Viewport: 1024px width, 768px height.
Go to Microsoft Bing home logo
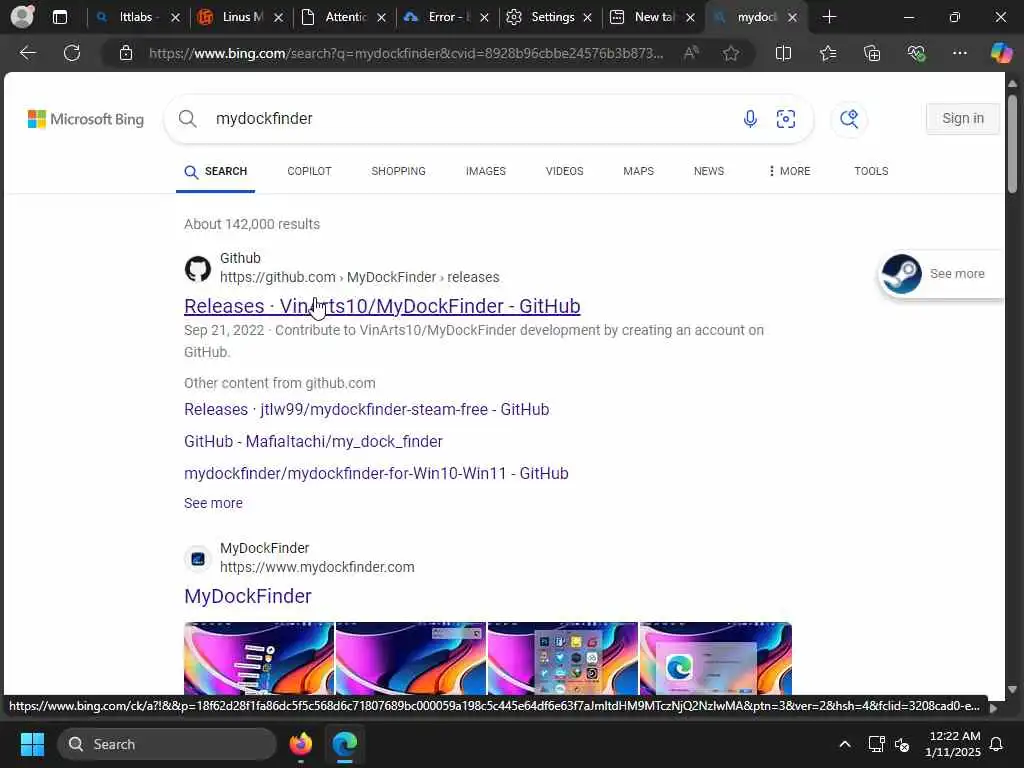click(x=86, y=119)
